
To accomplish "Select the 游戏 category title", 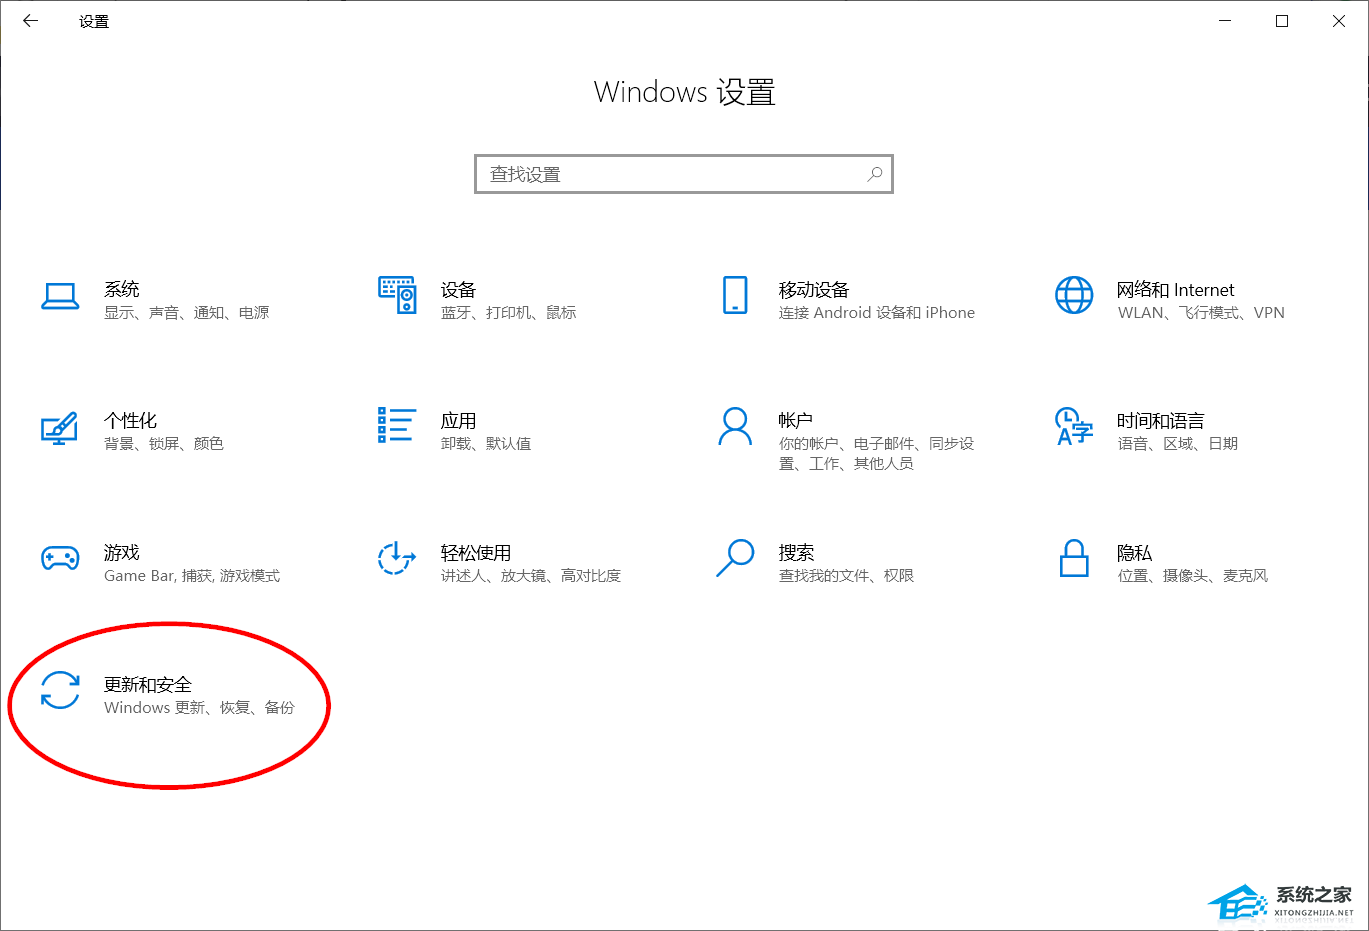I will point(122,552).
